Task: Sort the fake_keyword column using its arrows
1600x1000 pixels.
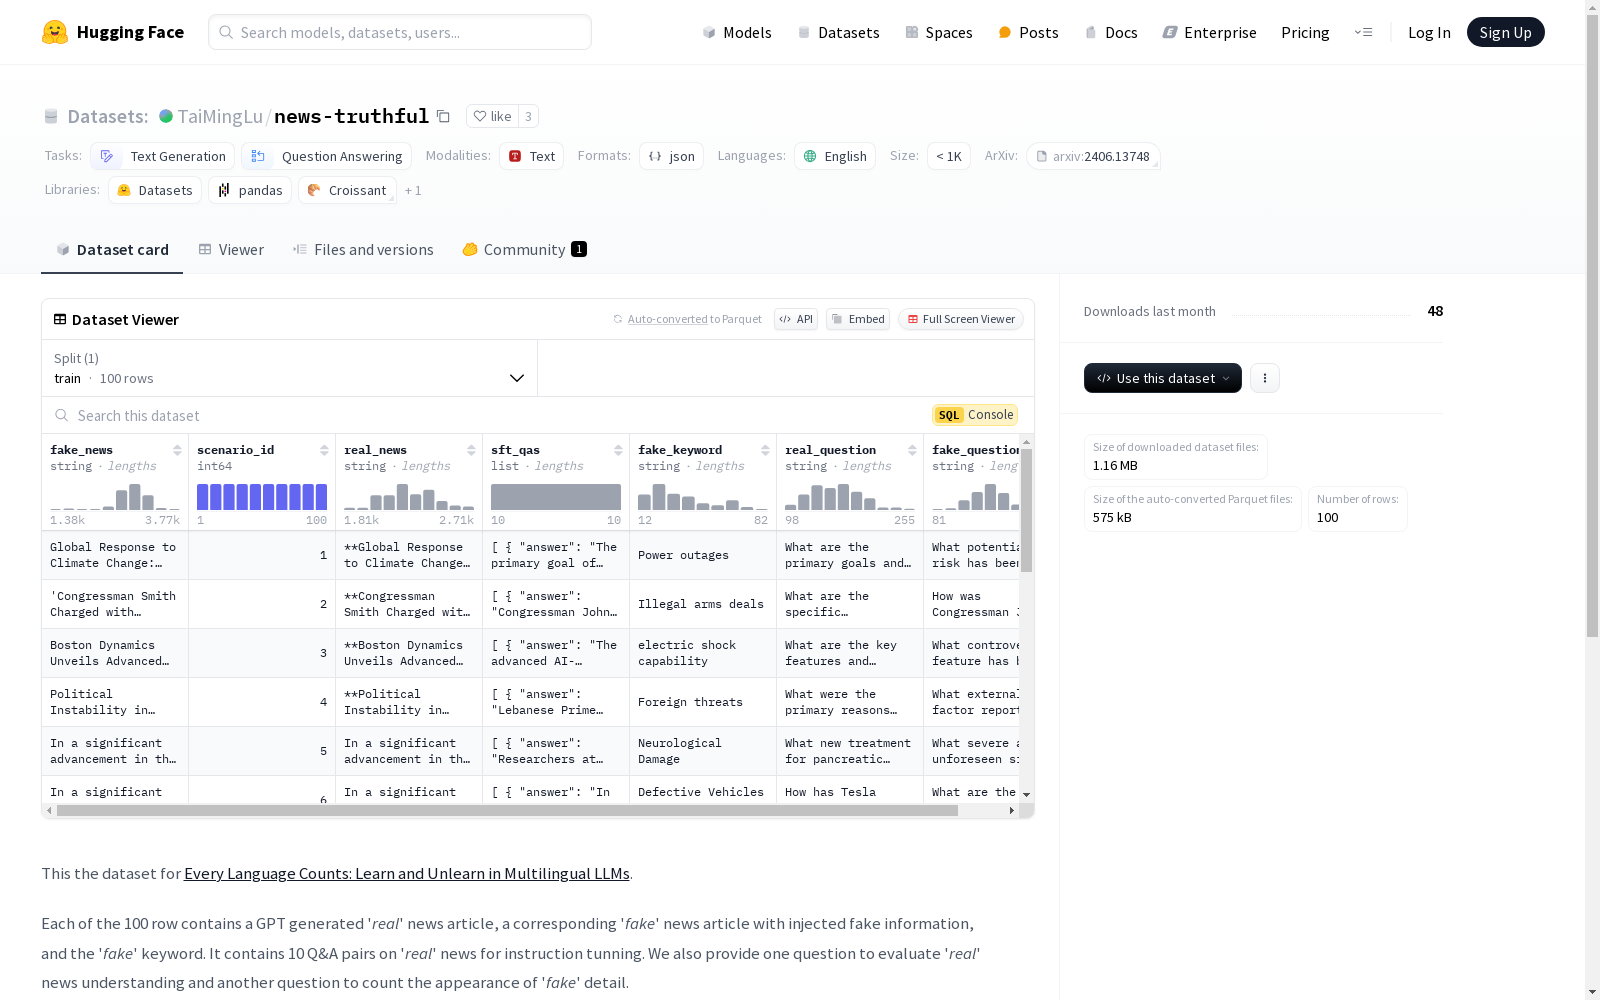Action: tap(765, 450)
